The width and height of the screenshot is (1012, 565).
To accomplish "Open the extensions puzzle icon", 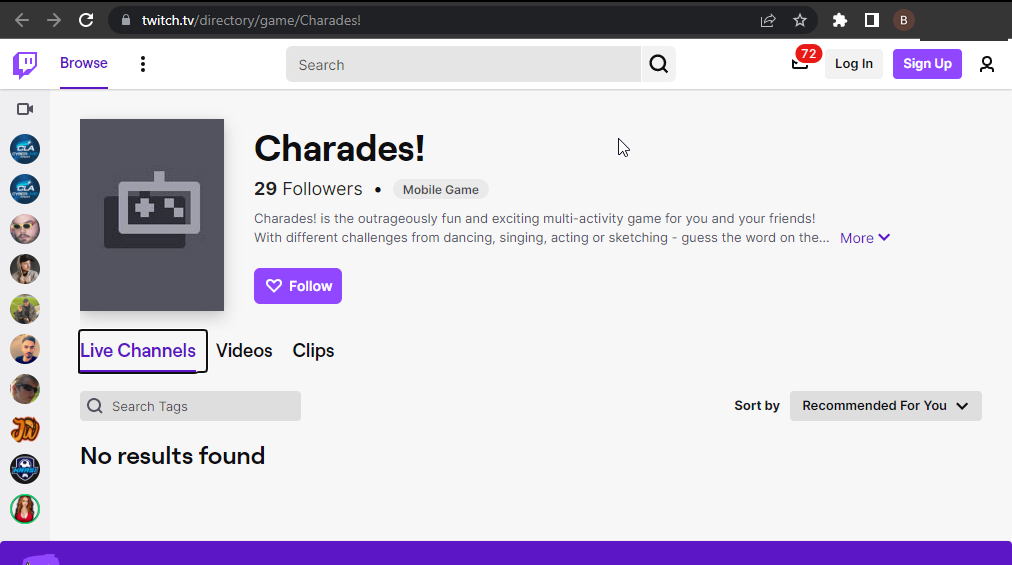I will pyautogui.click(x=839, y=21).
